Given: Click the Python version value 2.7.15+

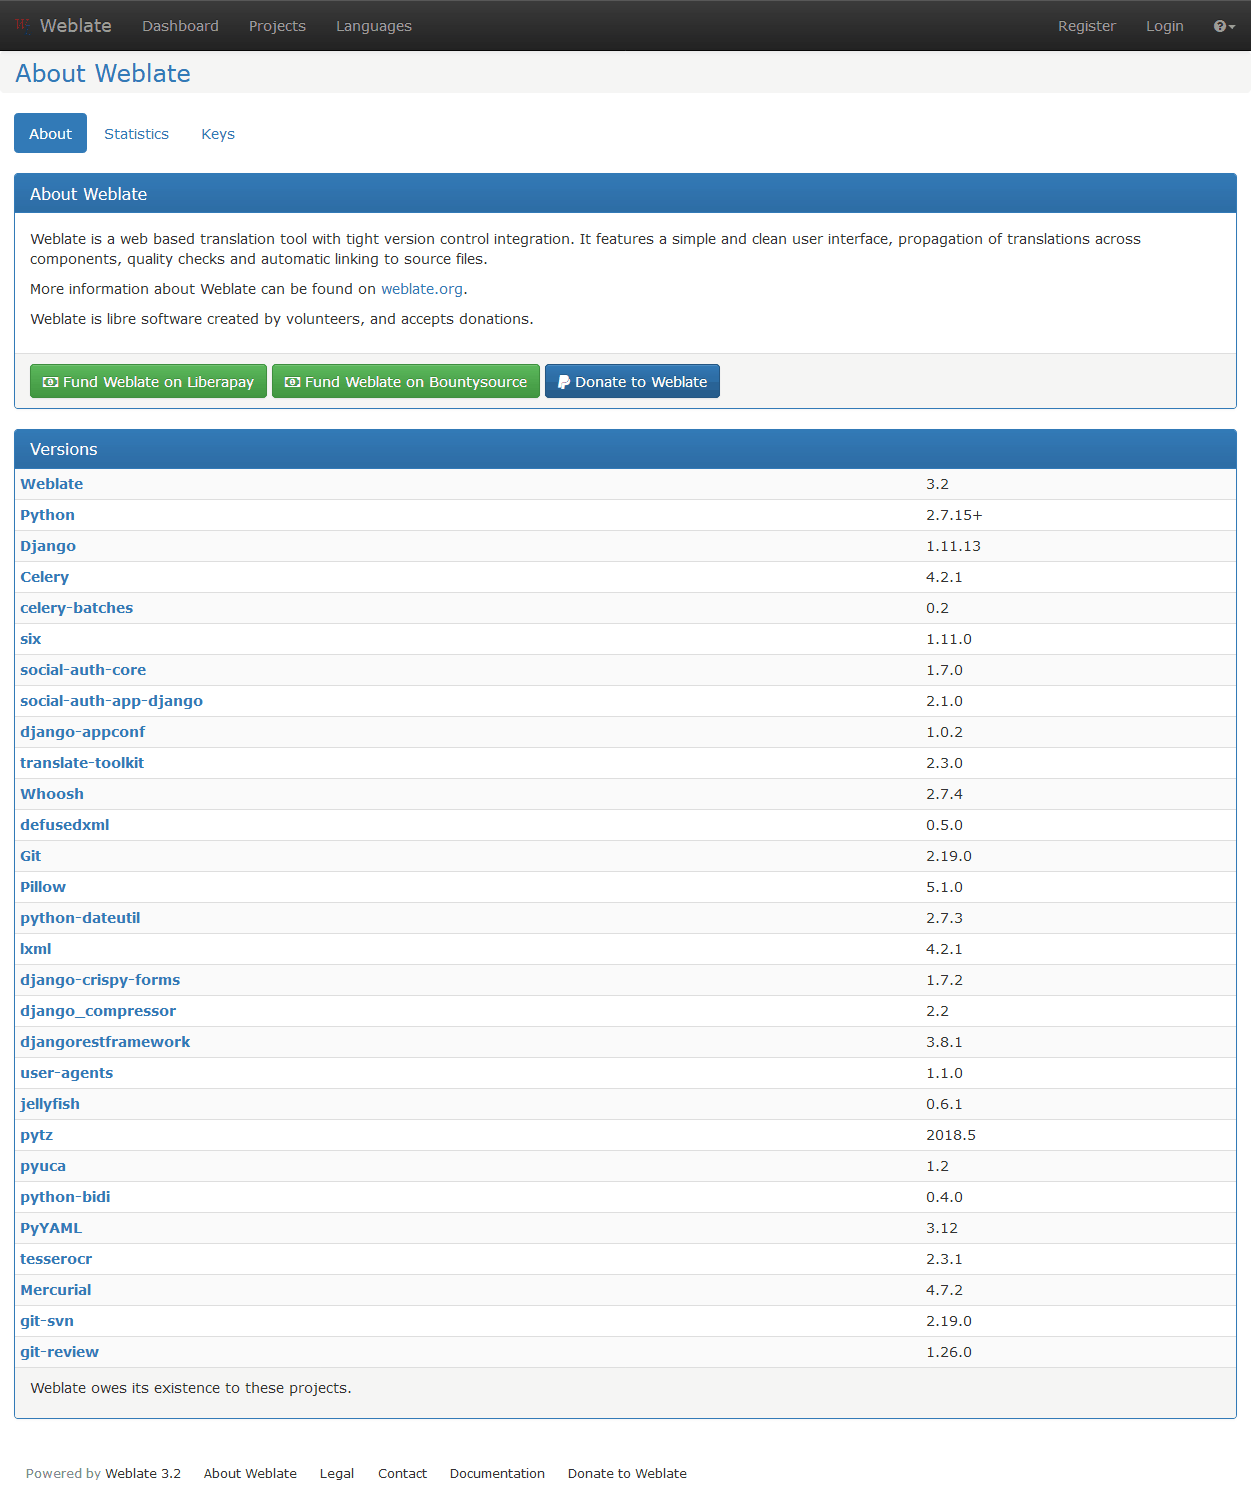Looking at the screenshot, I should (x=954, y=515).
